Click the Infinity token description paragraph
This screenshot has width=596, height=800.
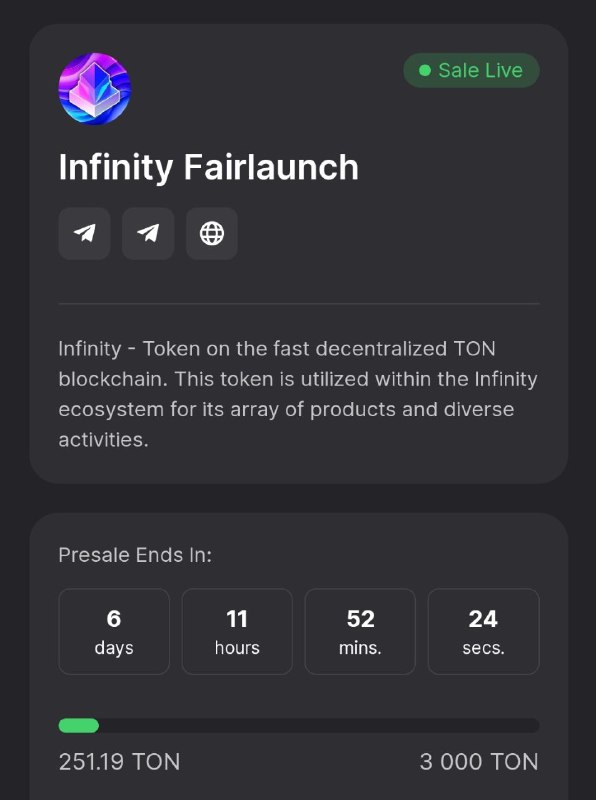pyautogui.click(x=298, y=394)
